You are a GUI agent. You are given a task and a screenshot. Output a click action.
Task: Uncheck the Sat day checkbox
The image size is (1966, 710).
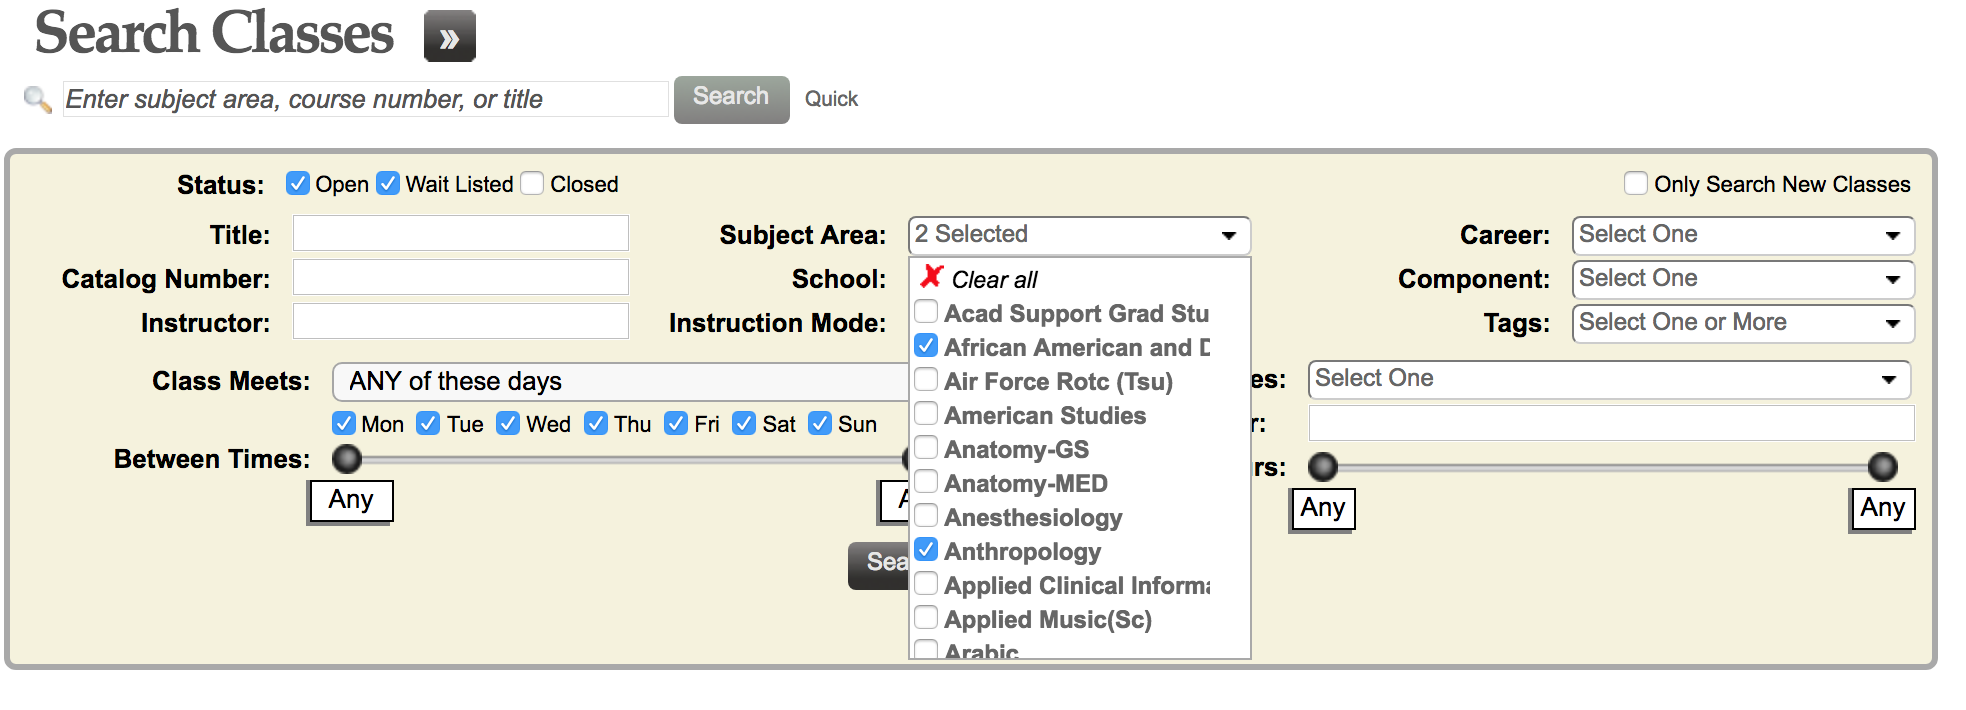[743, 424]
